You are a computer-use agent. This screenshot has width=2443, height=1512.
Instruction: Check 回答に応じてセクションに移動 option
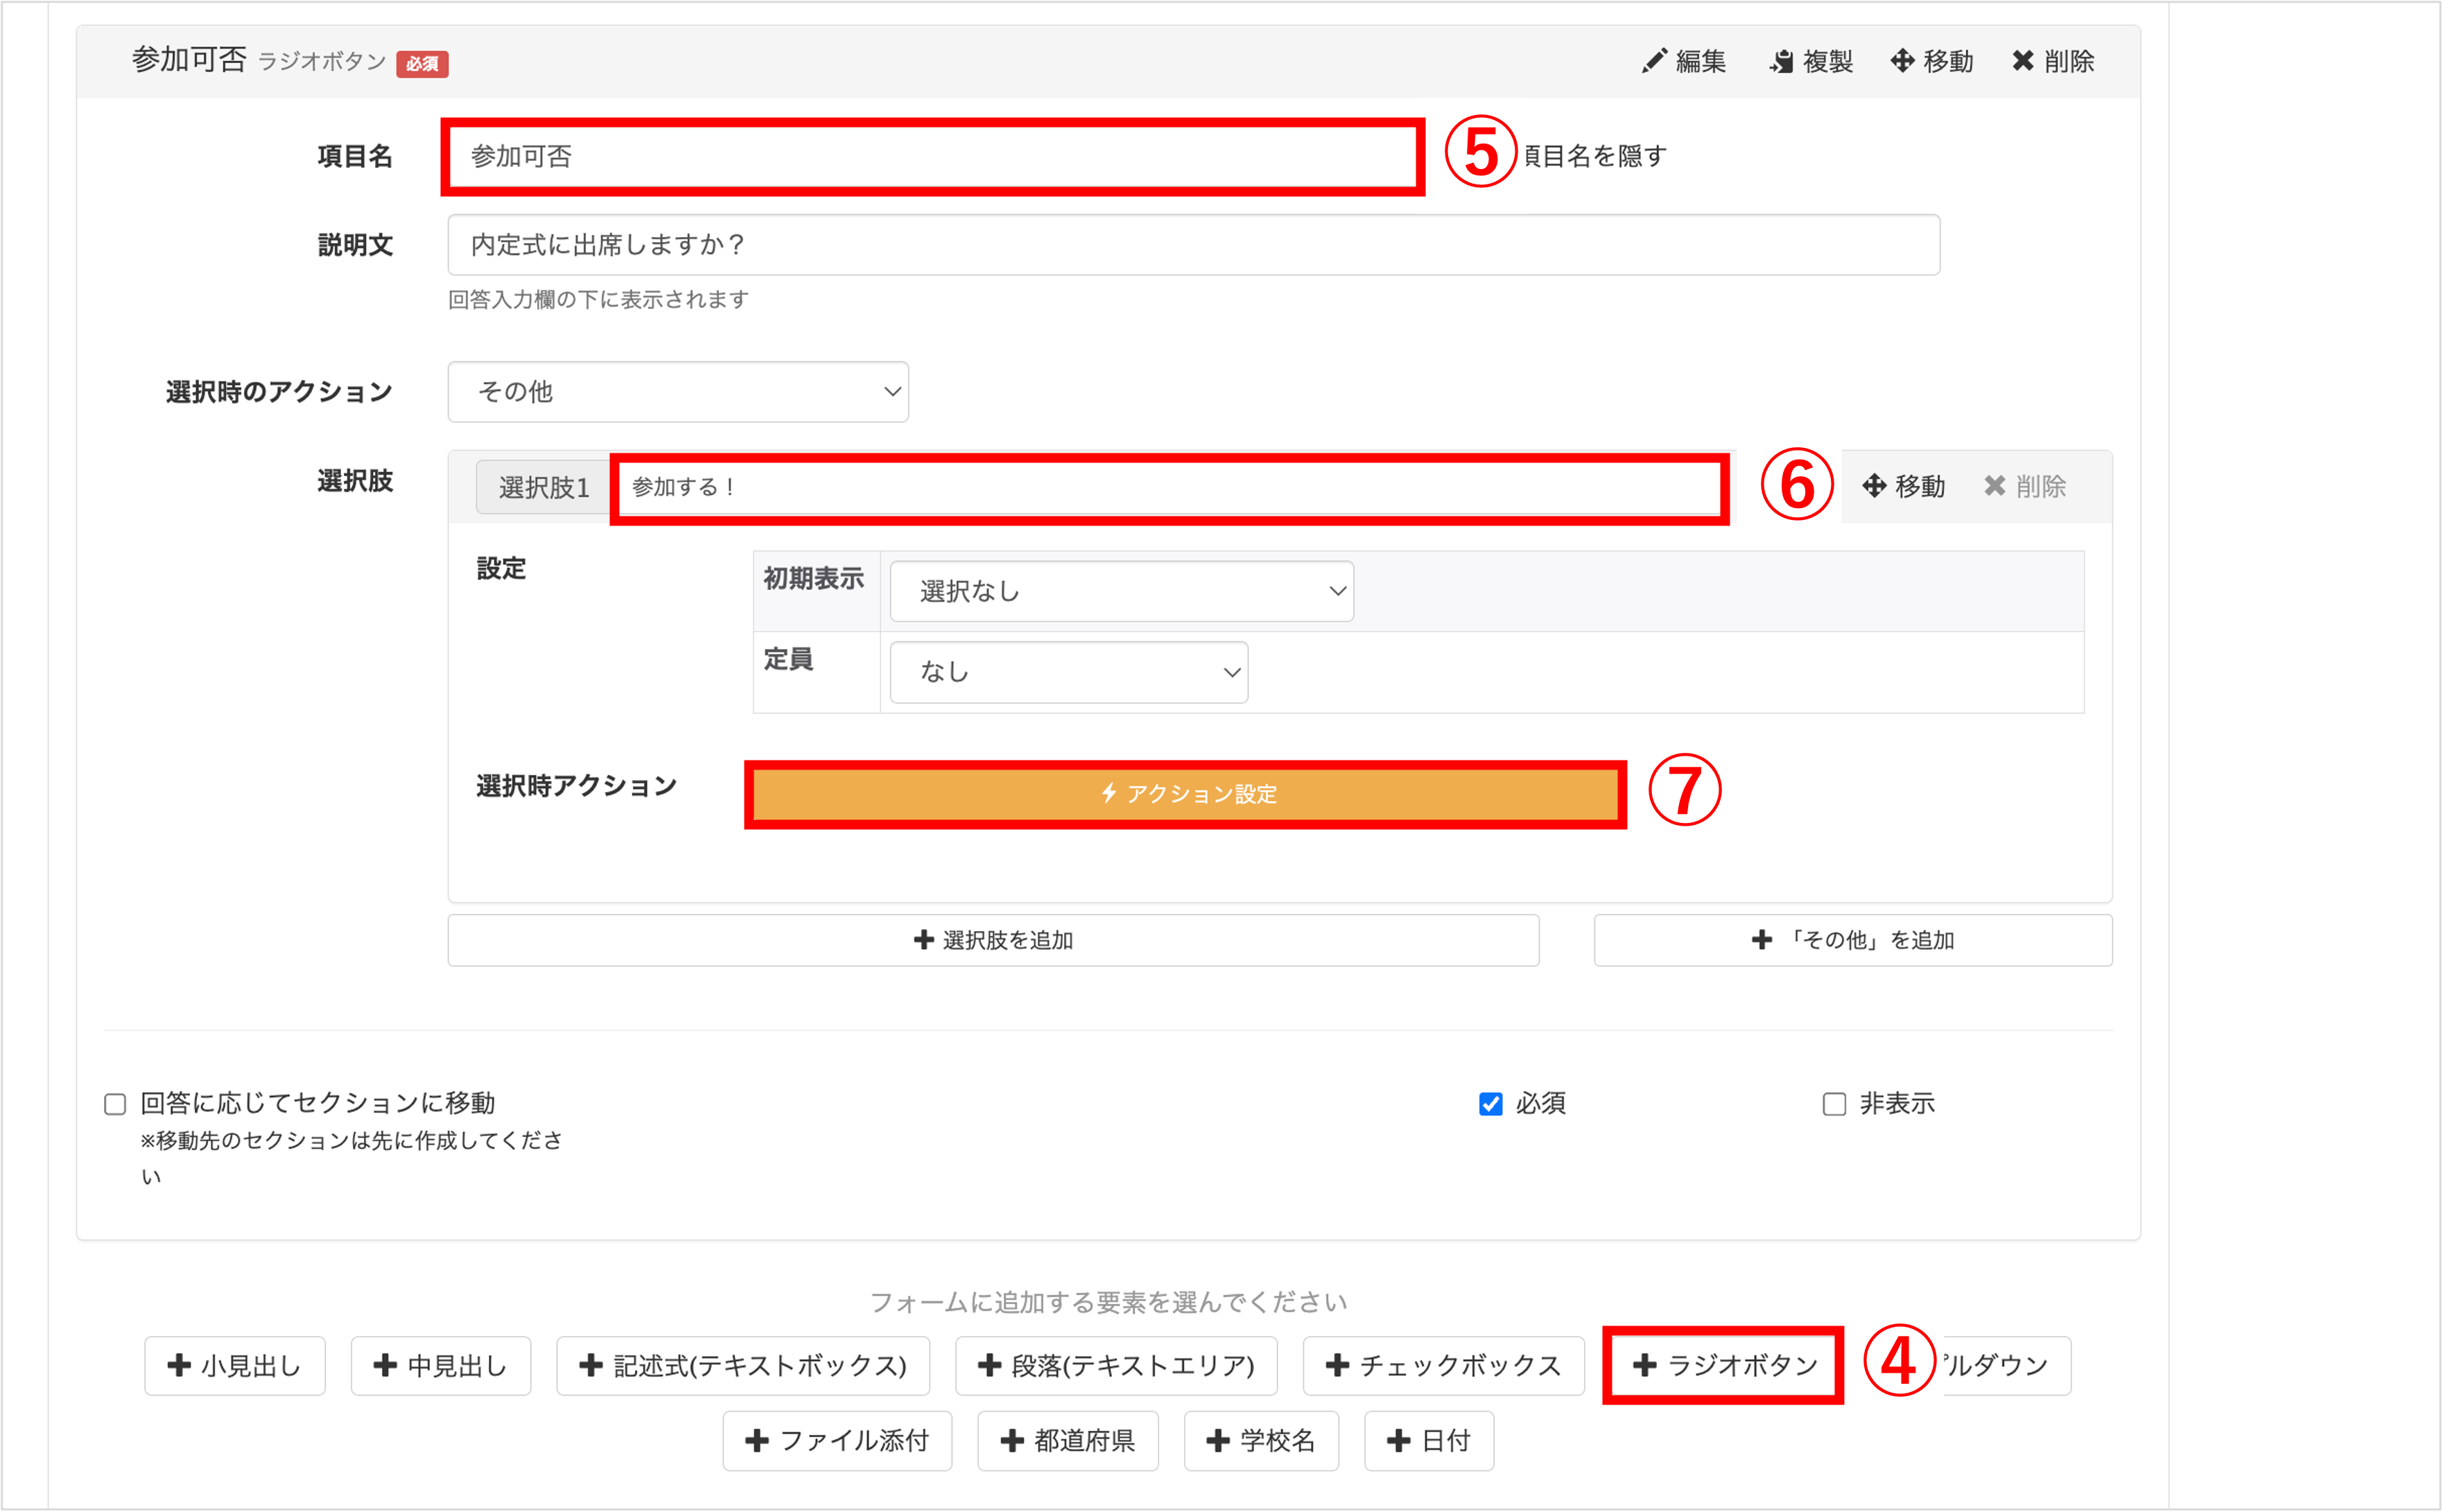point(115,1103)
